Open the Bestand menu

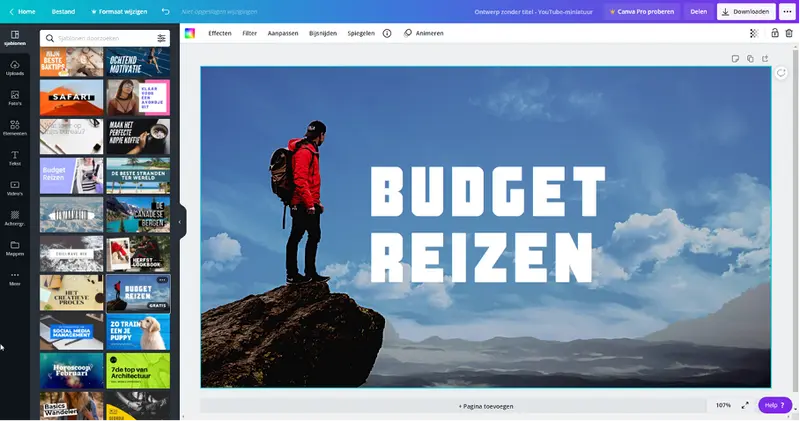pos(63,11)
